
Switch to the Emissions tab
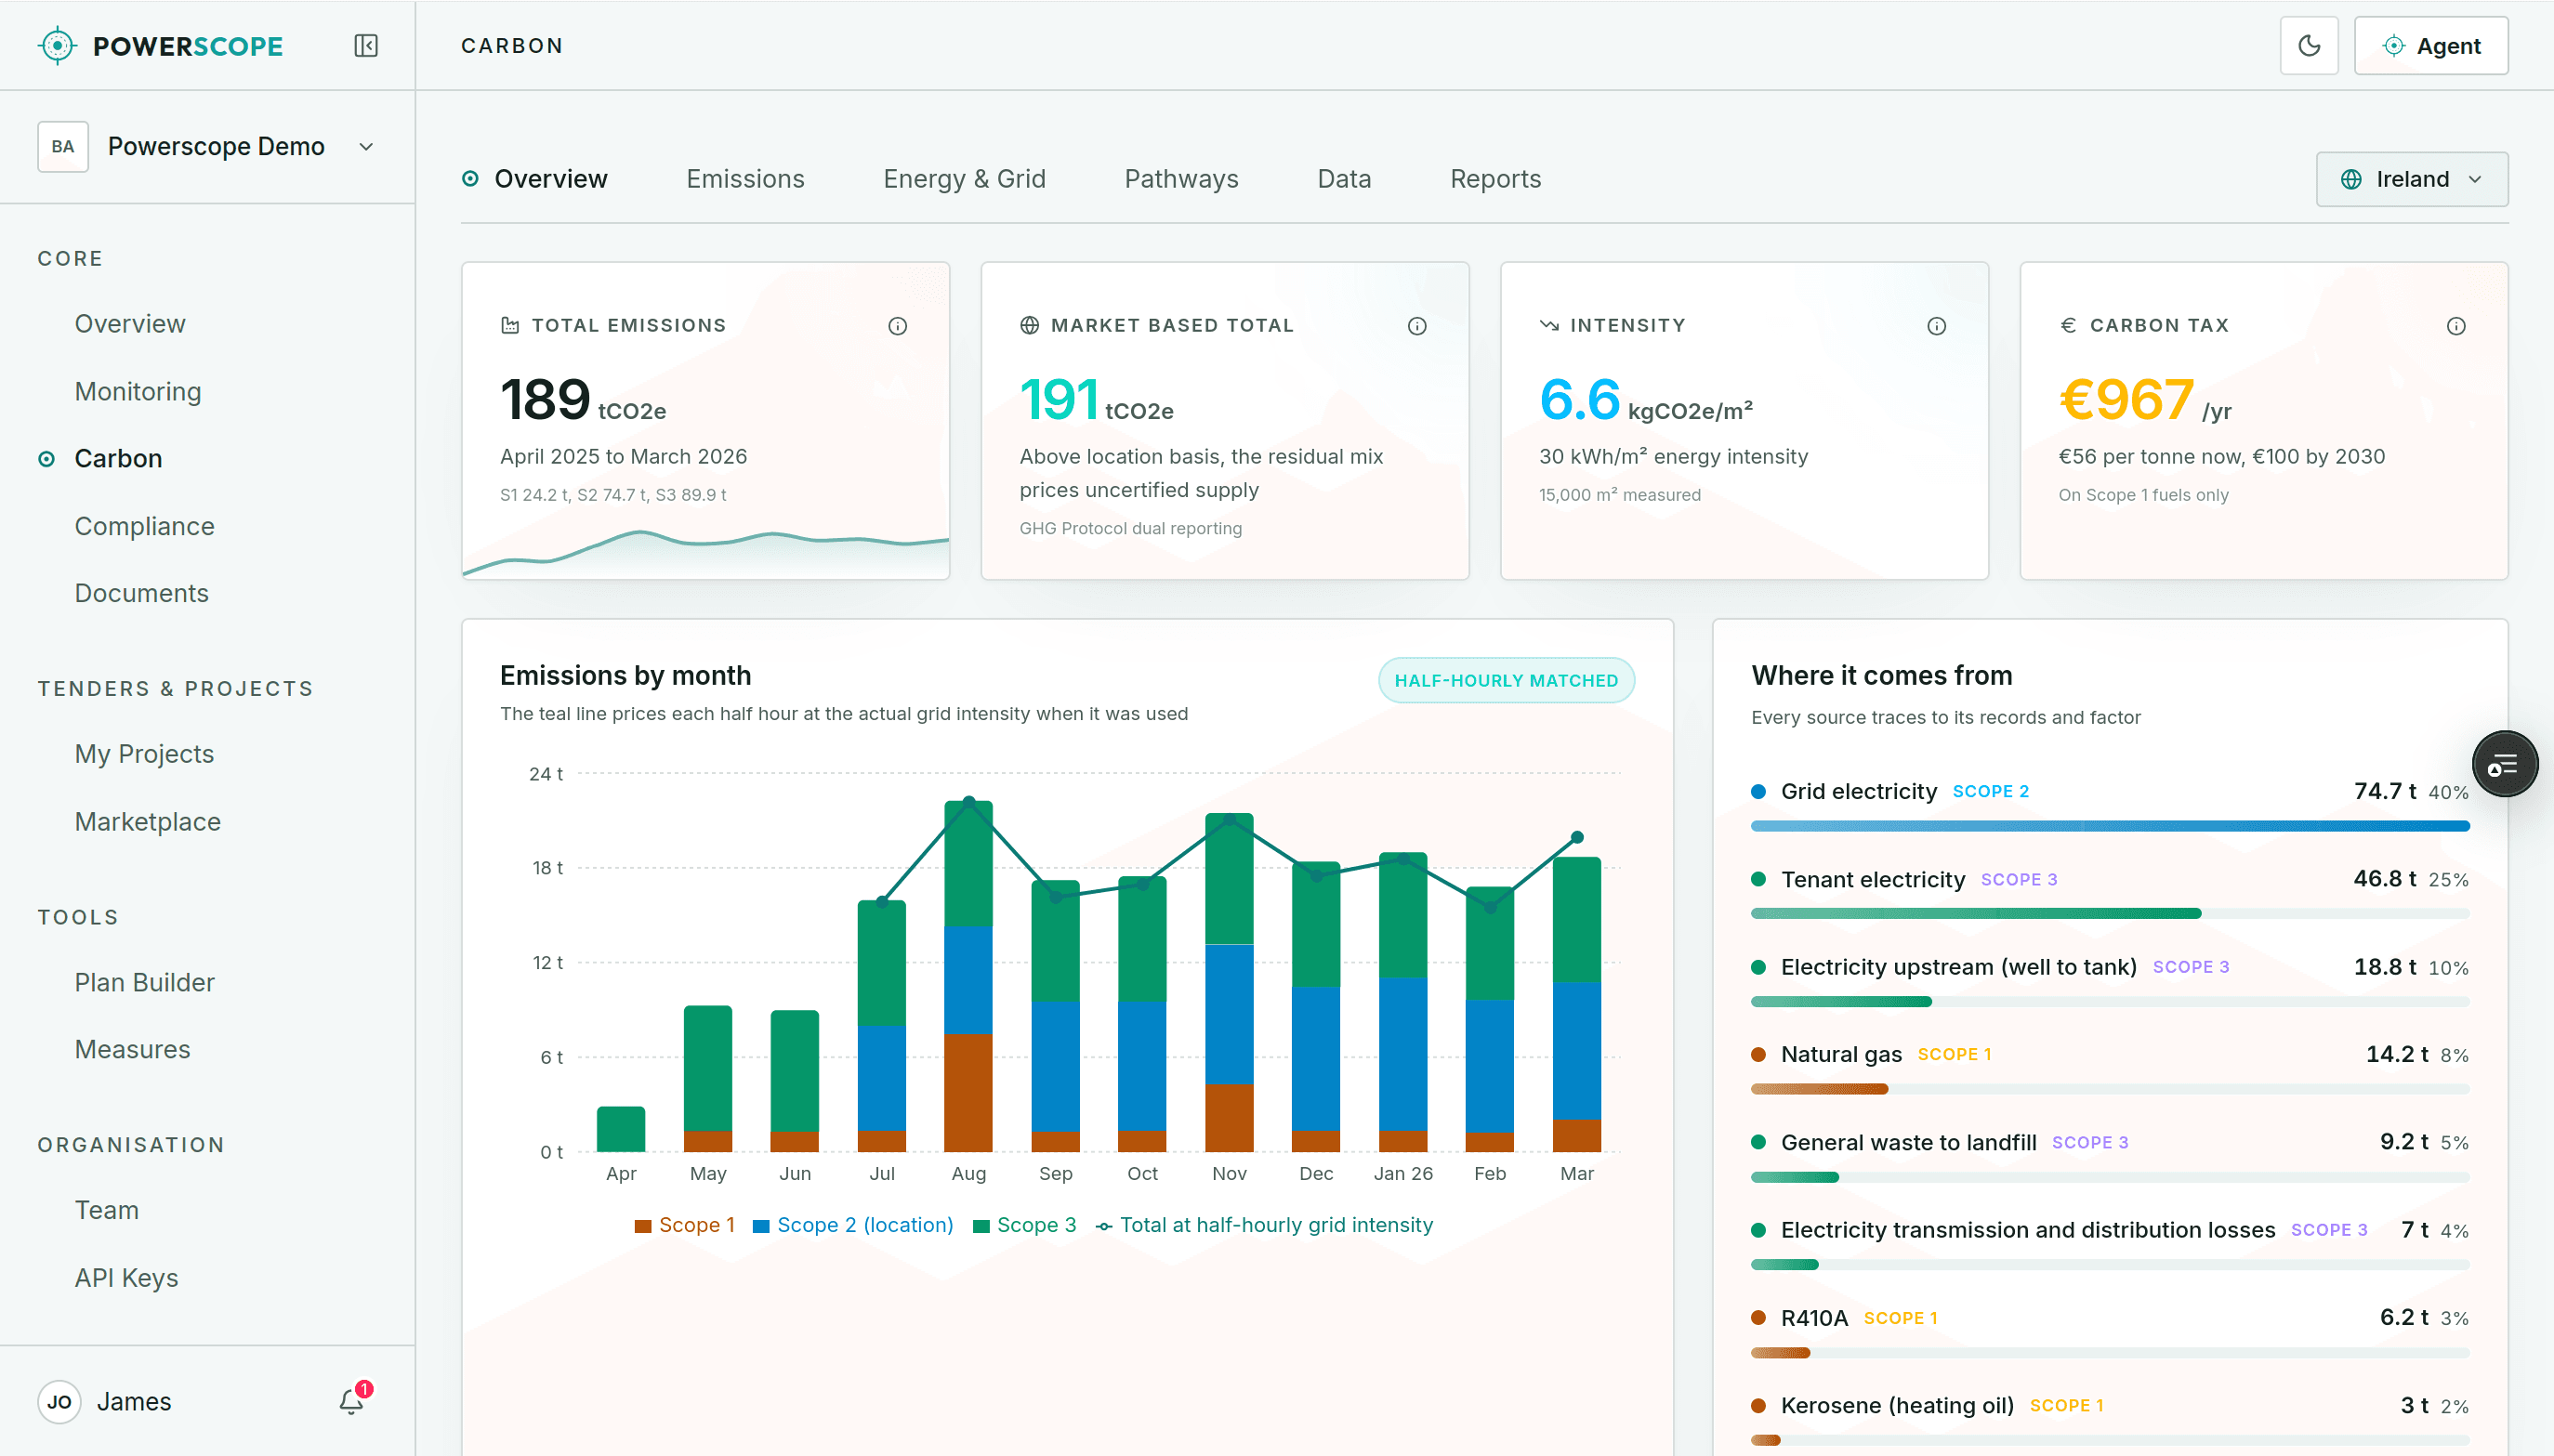(x=745, y=179)
